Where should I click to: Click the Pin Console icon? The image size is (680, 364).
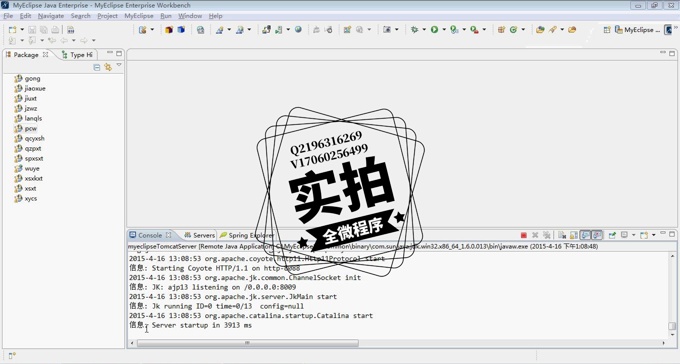tap(612, 235)
